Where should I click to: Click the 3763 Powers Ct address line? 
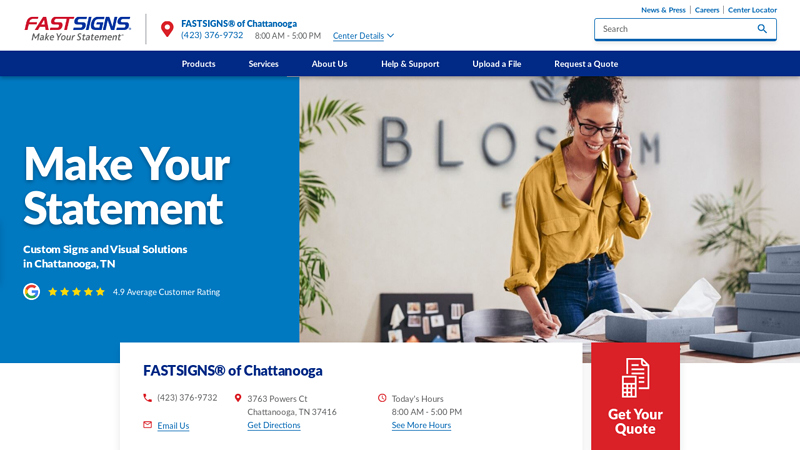tap(278, 398)
